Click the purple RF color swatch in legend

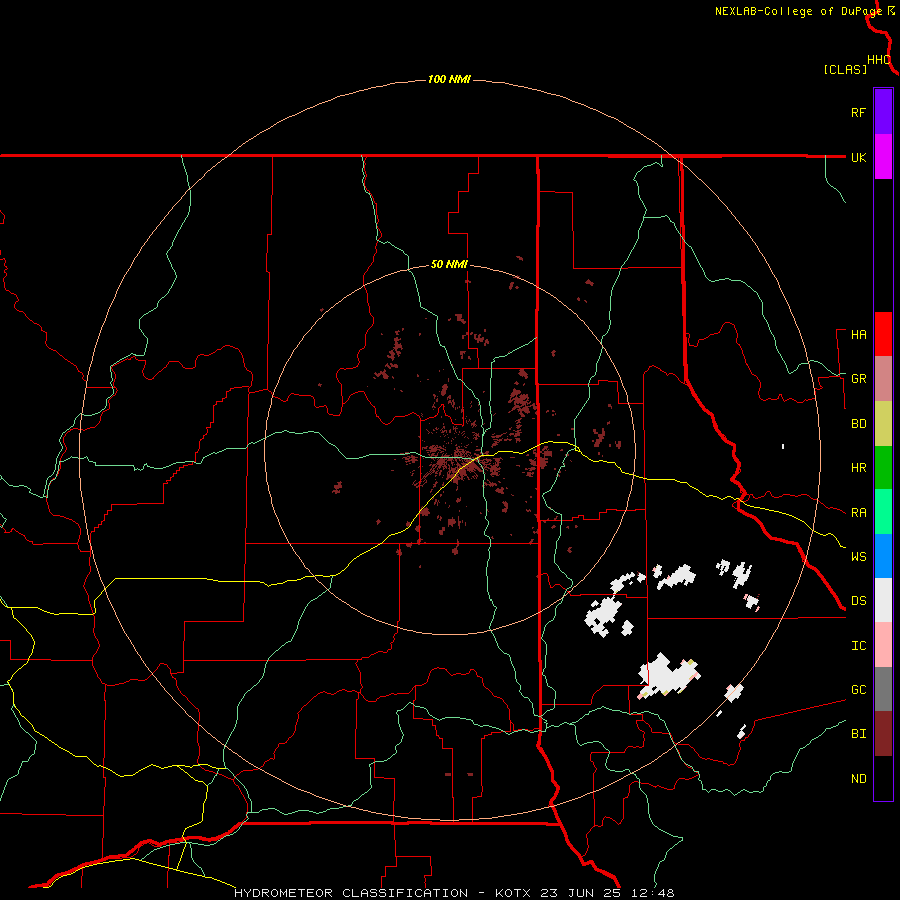pos(883,112)
